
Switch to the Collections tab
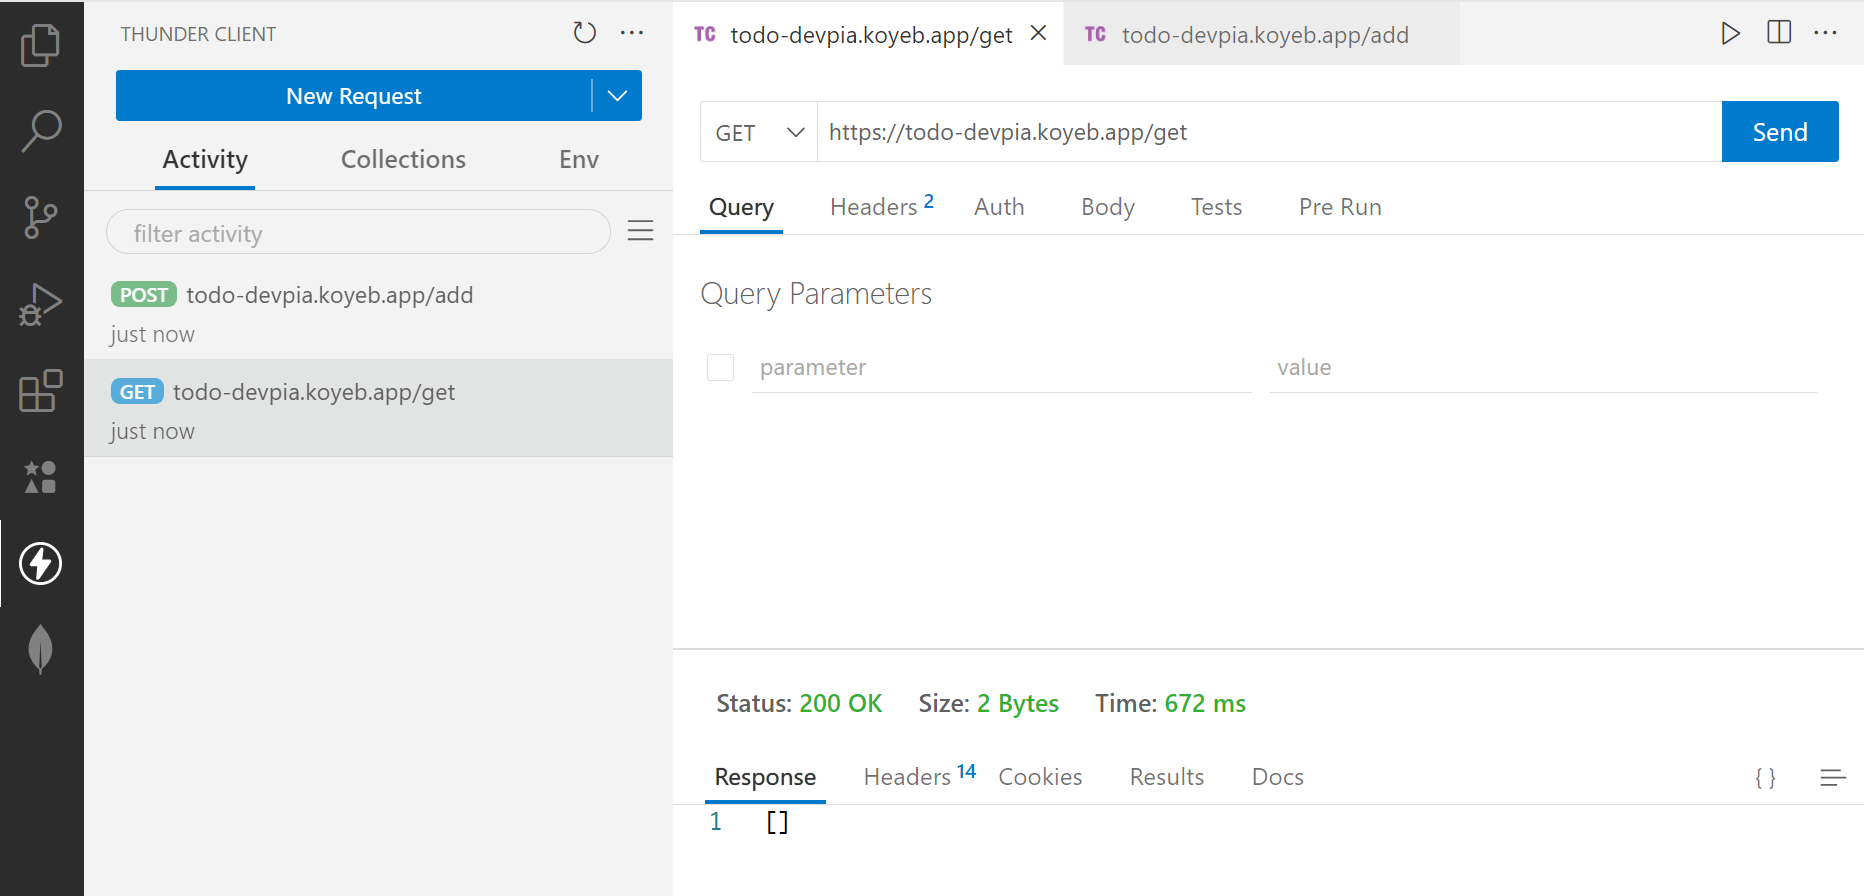point(403,160)
